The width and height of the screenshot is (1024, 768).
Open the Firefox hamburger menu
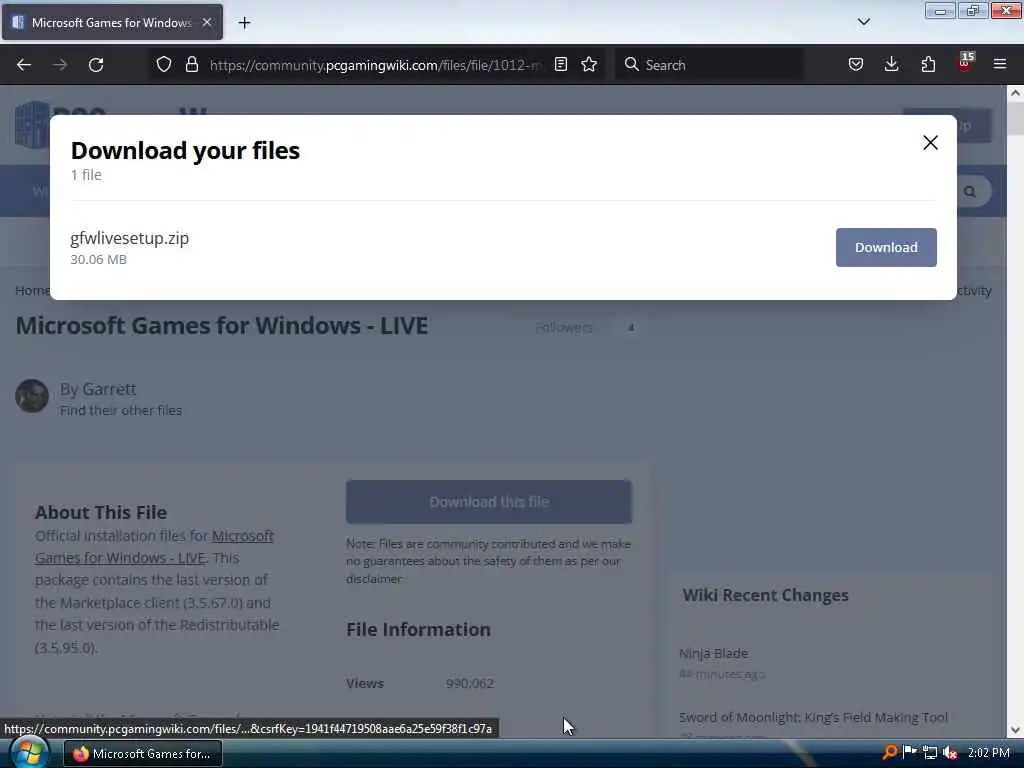tap(1000, 64)
